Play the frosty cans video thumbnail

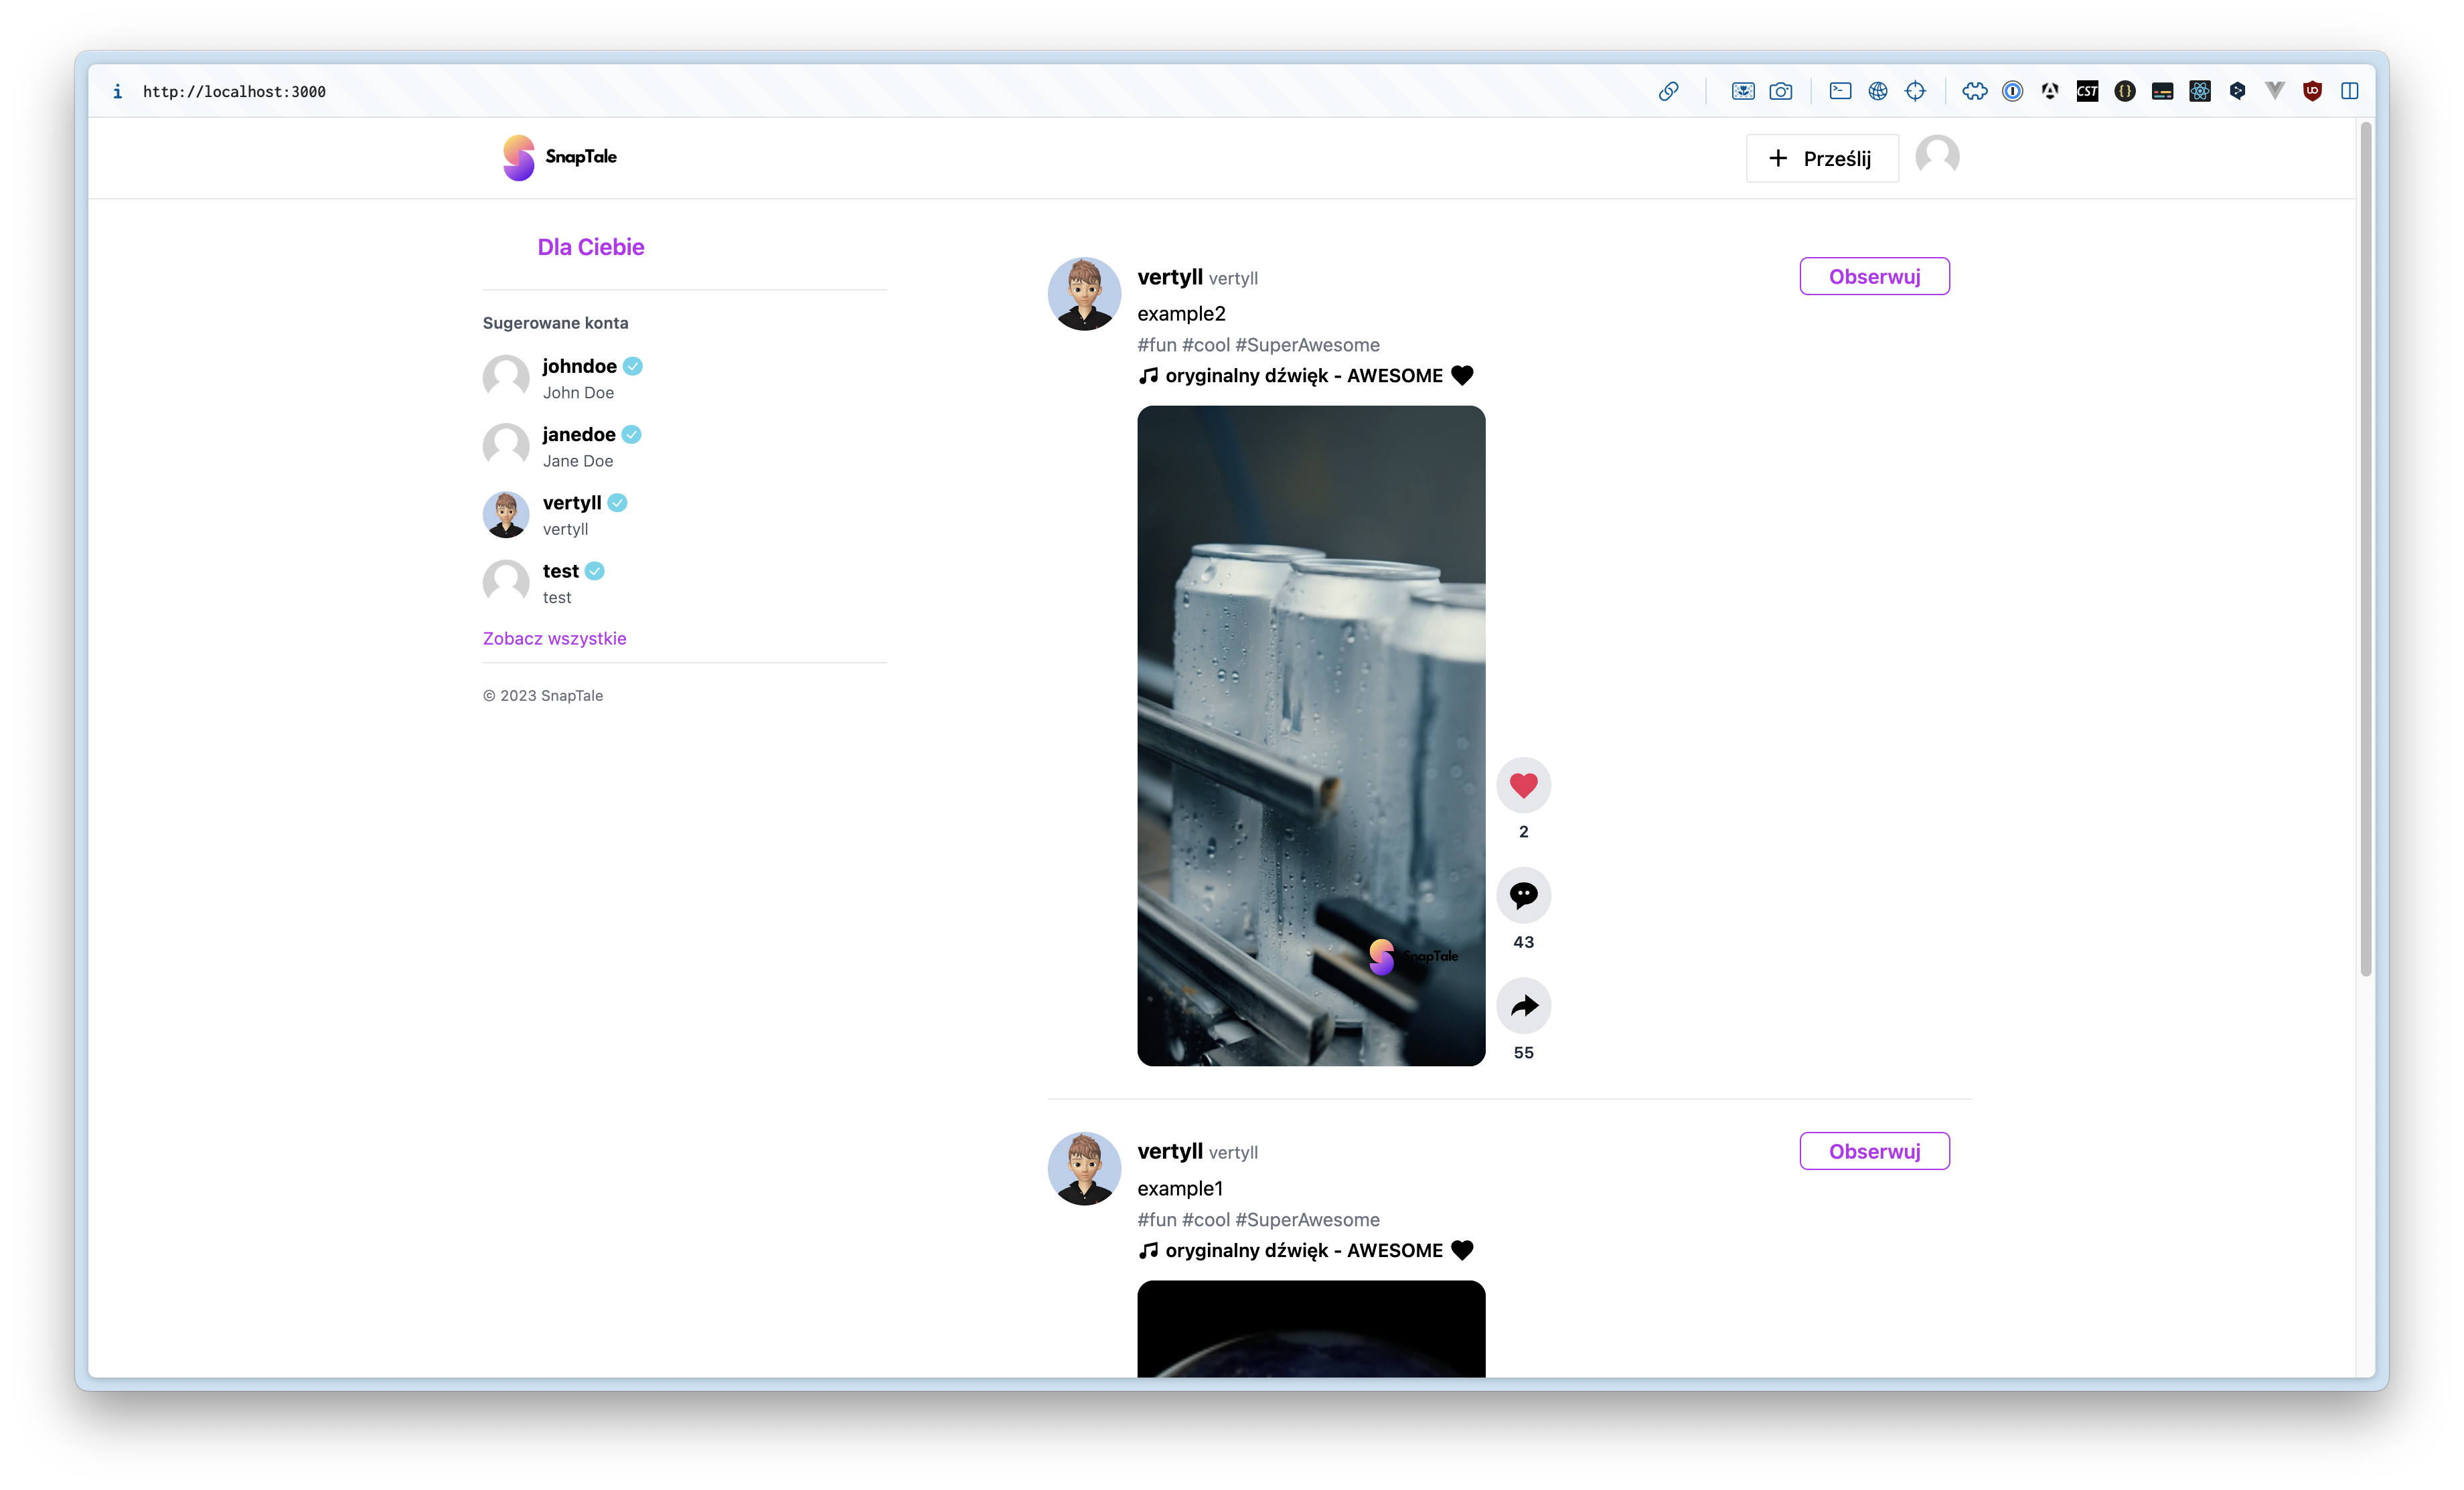click(1311, 735)
